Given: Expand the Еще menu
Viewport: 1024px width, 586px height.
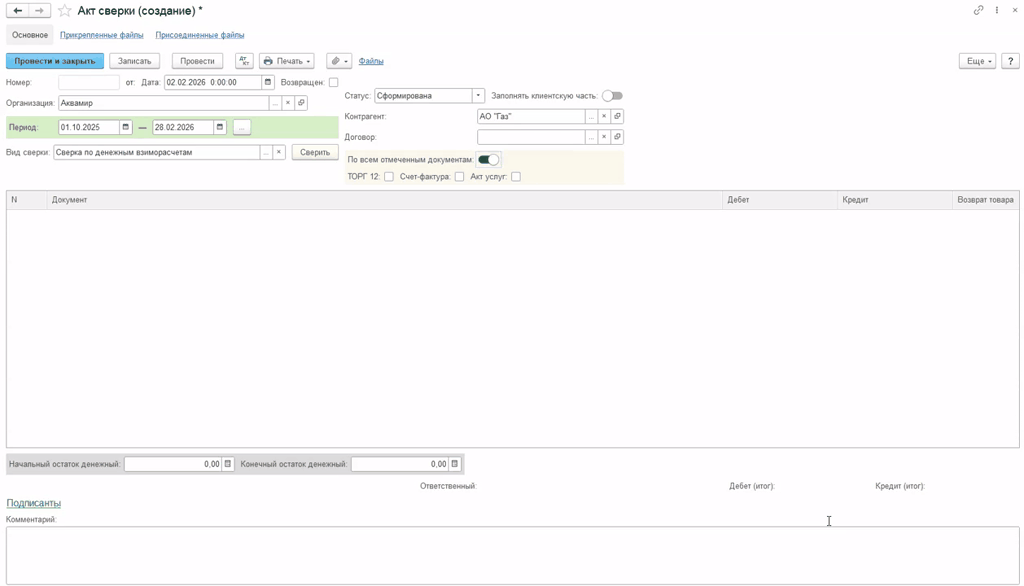Looking at the screenshot, I should [x=976, y=61].
